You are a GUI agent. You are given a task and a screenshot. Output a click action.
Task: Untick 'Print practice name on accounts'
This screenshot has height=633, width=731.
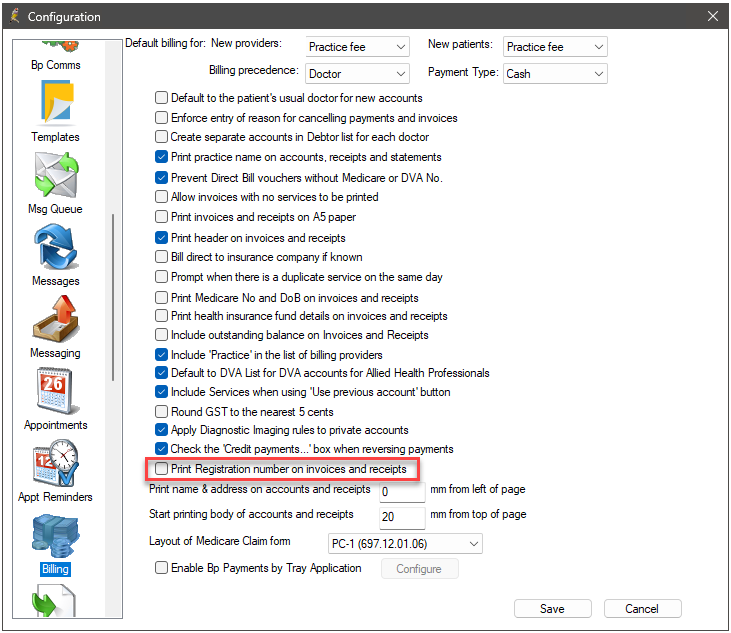tap(161, 157)
